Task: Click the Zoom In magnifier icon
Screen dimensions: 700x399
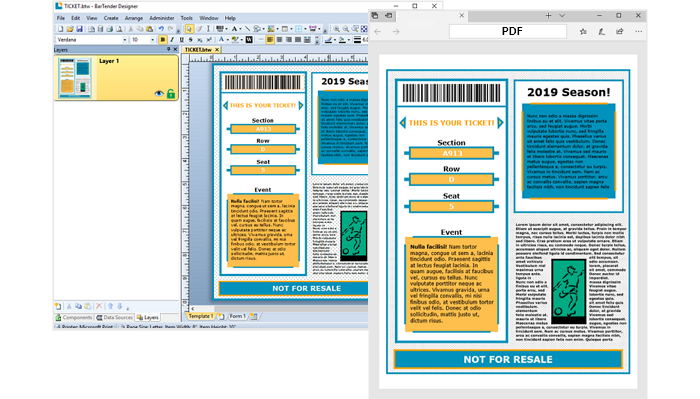Action: (x=336, y=29)
